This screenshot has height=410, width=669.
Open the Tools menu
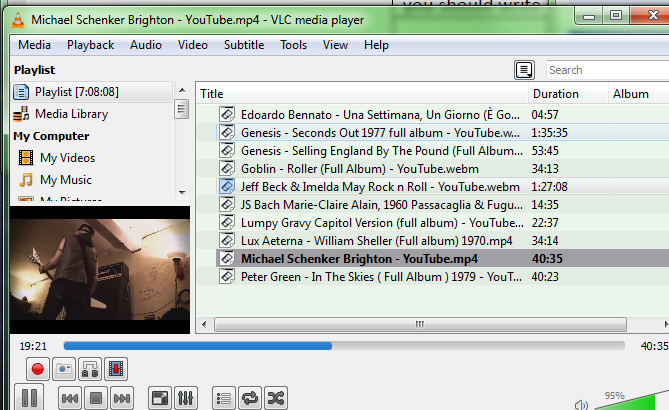click(294, 45)
